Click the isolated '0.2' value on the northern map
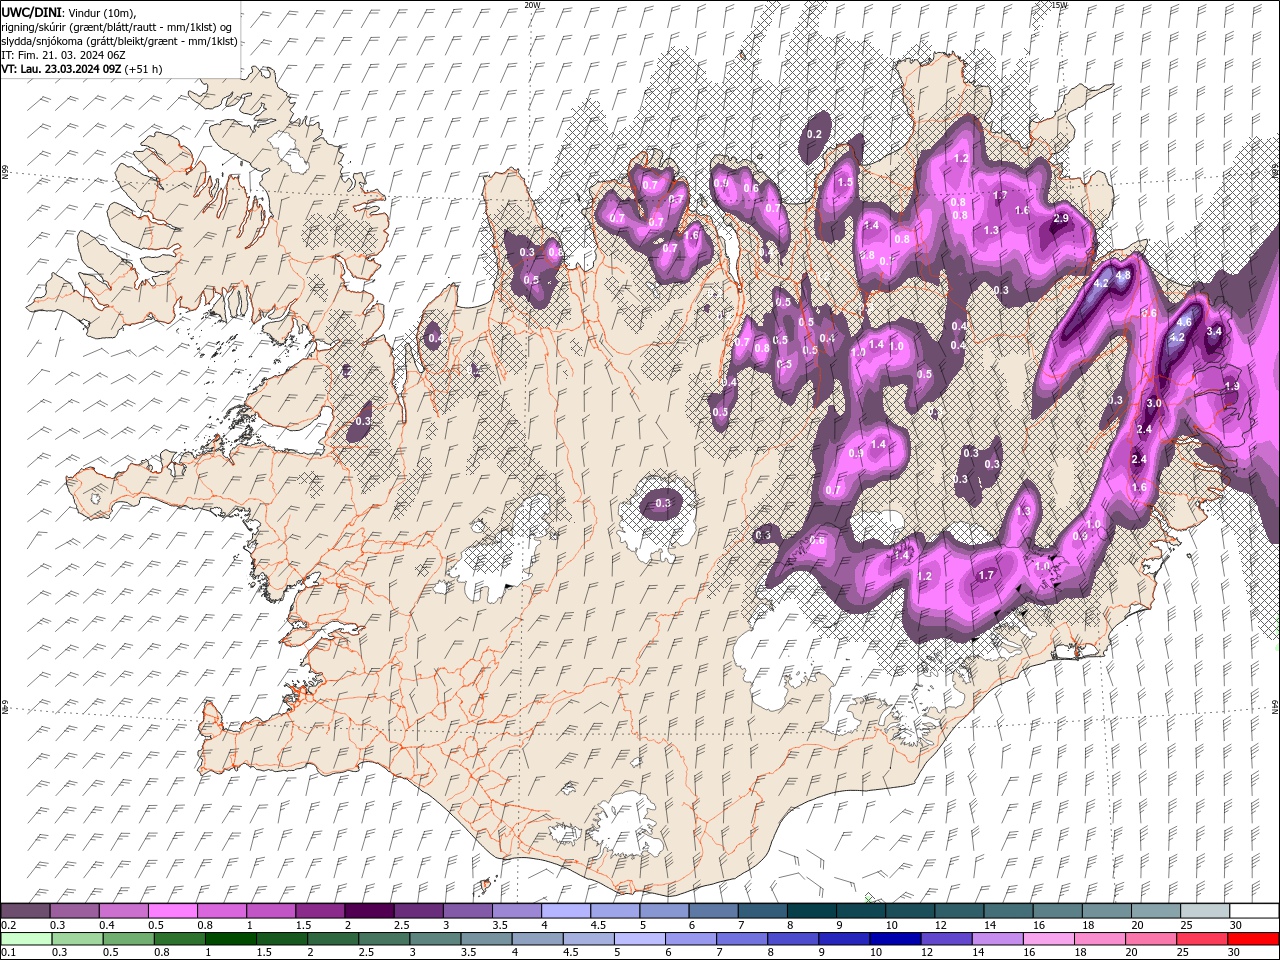 (814, 134)
